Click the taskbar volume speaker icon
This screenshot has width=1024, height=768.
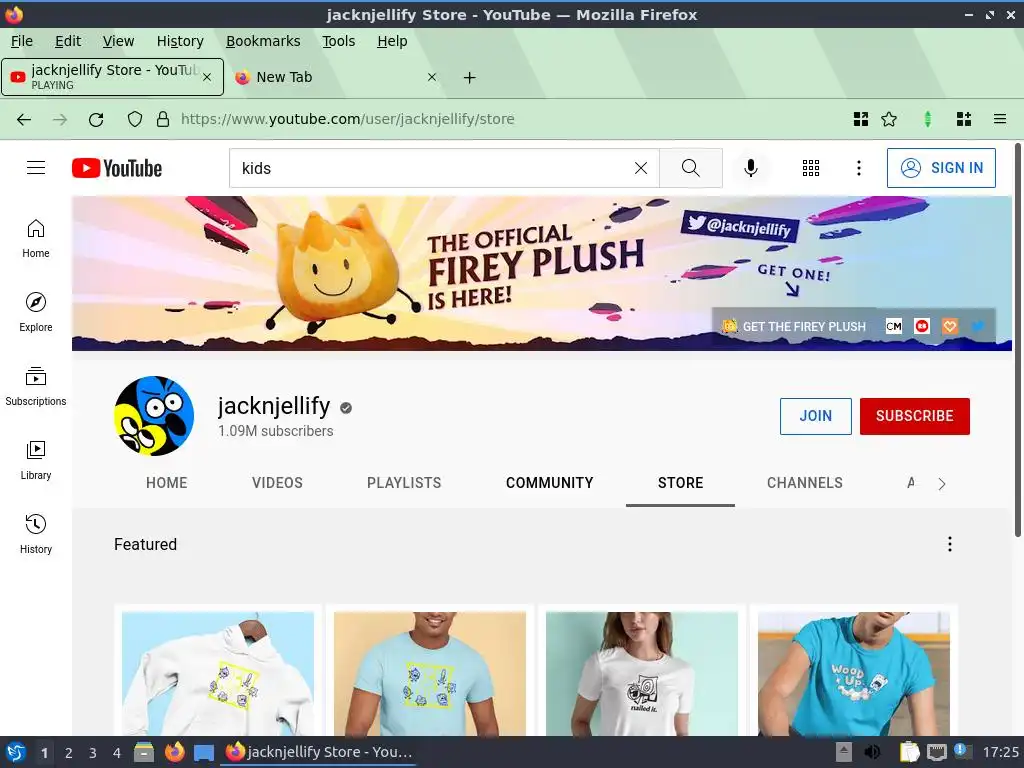click(x=872, y=752)
